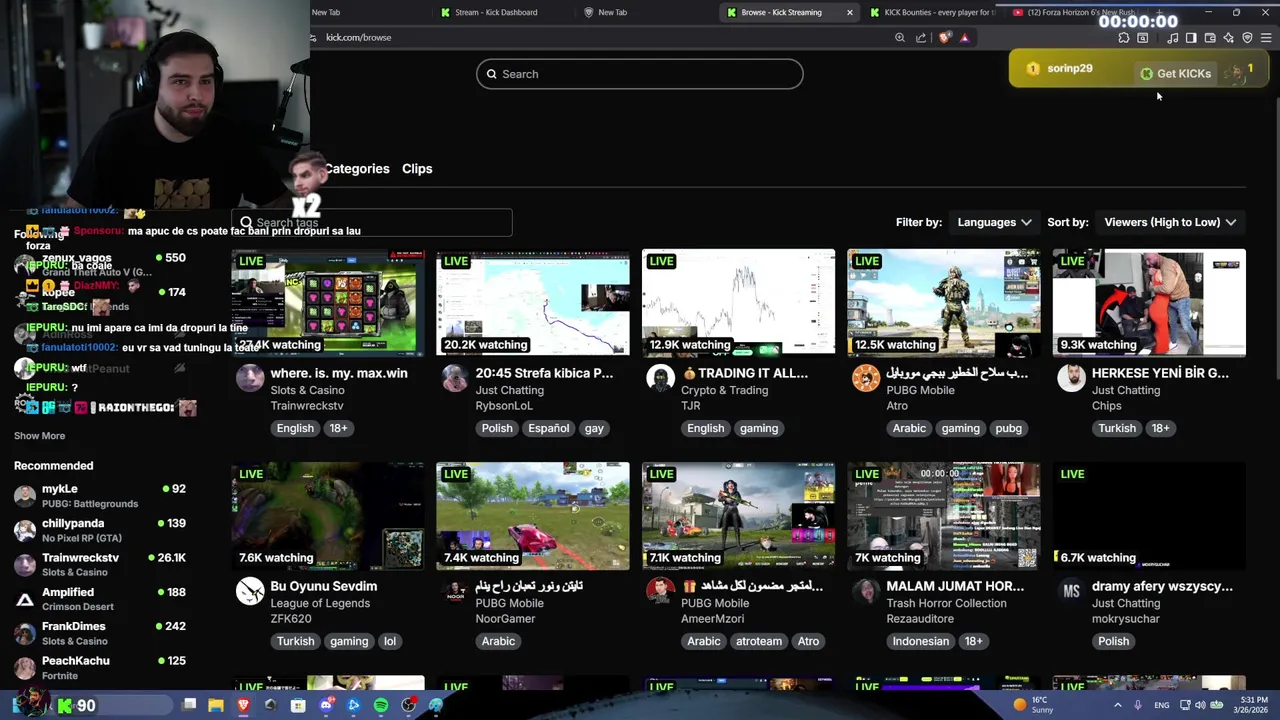The image size is (1280, 720).
Task: Toggle the browser sidebar panel icon
Action: coord(1191,38)
